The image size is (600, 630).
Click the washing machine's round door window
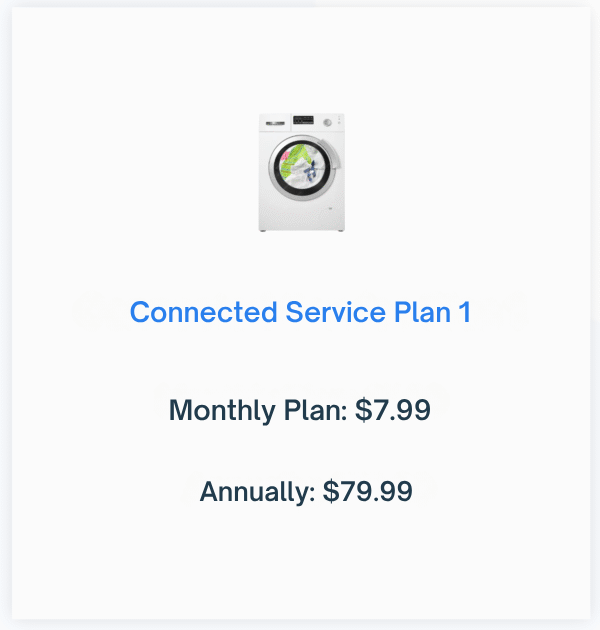pos(302,168)
